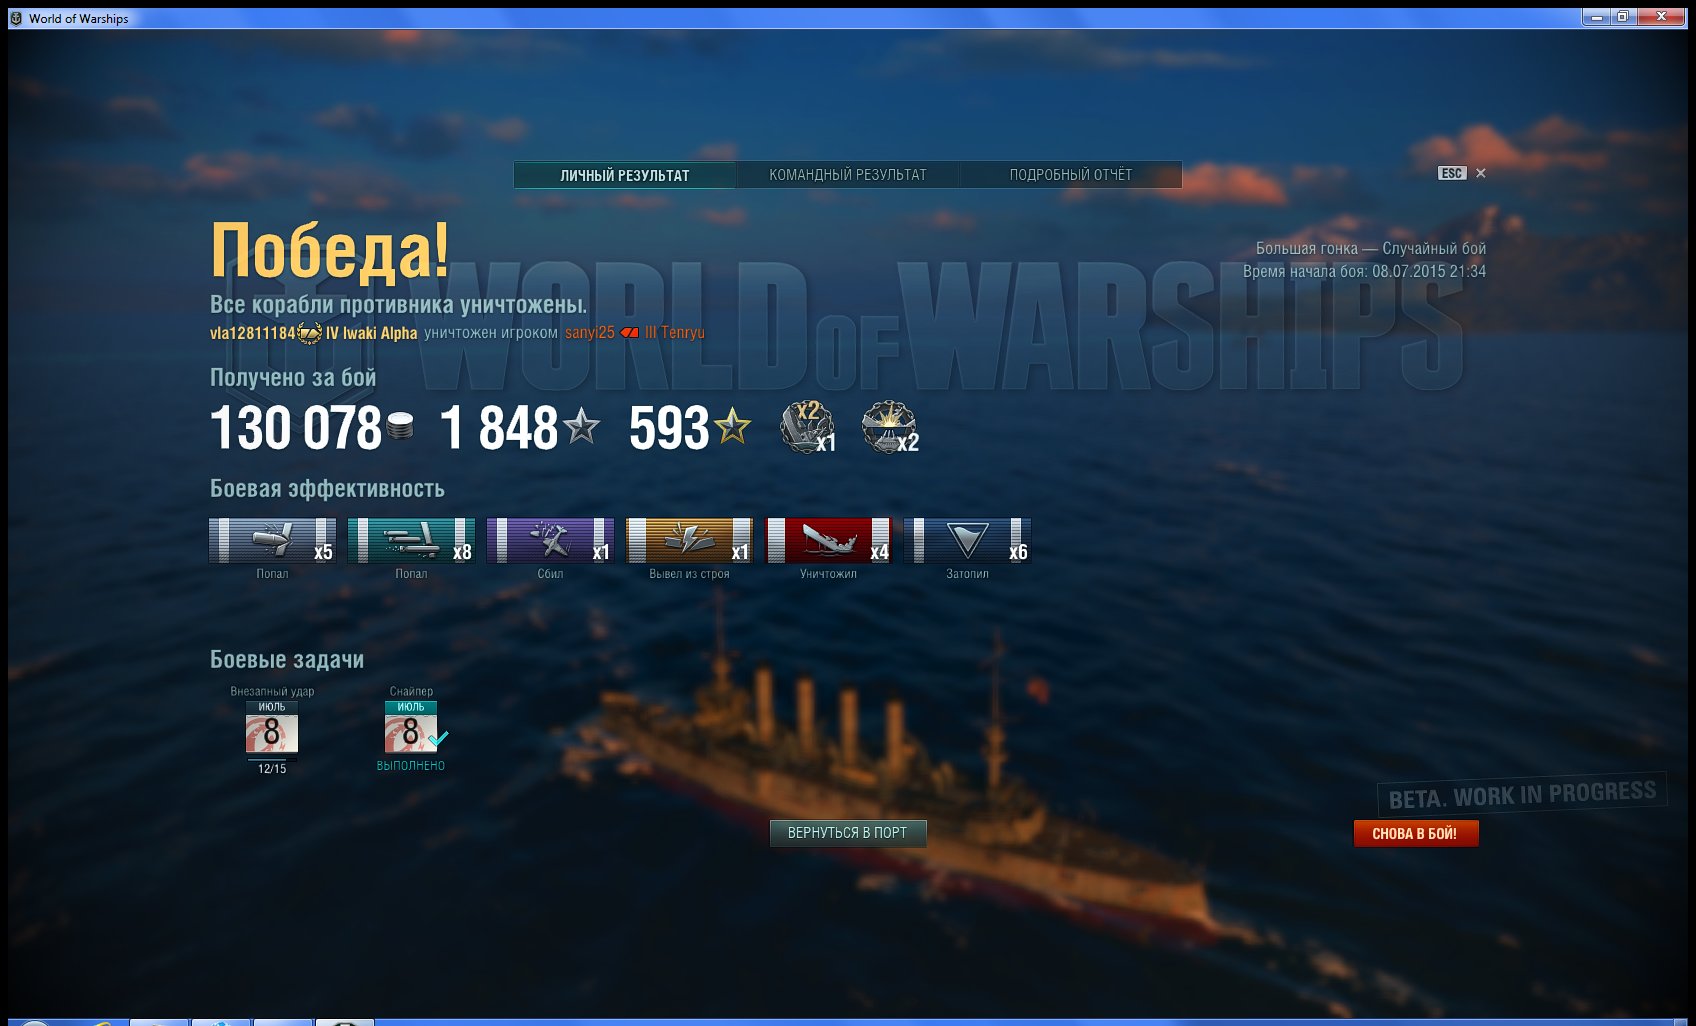The width and height of the screenshot is (1696, 1026).
Task: Click the silver credits coin icon
Action: 400,426
